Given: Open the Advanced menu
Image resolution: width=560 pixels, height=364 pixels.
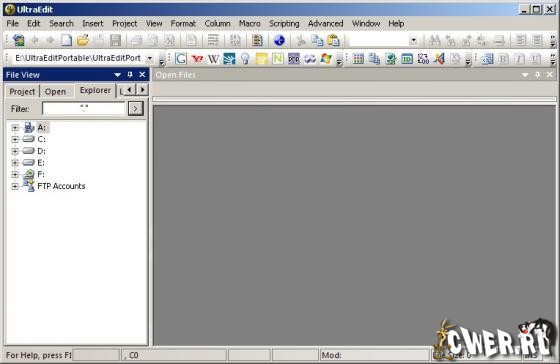Looking at the screenshot, I should pyautogui.click(x=325, y=24).
